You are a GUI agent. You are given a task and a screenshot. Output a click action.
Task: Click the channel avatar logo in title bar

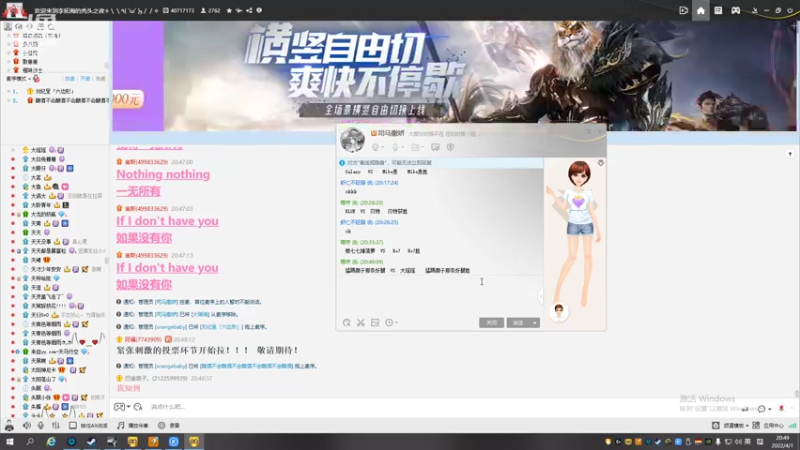pos(14,10)
